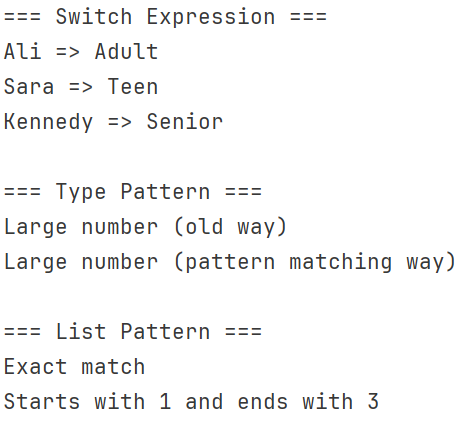The image size is (463, 430).
Task: Click the word "Kennedy" in console output
Action: (48, 122)
